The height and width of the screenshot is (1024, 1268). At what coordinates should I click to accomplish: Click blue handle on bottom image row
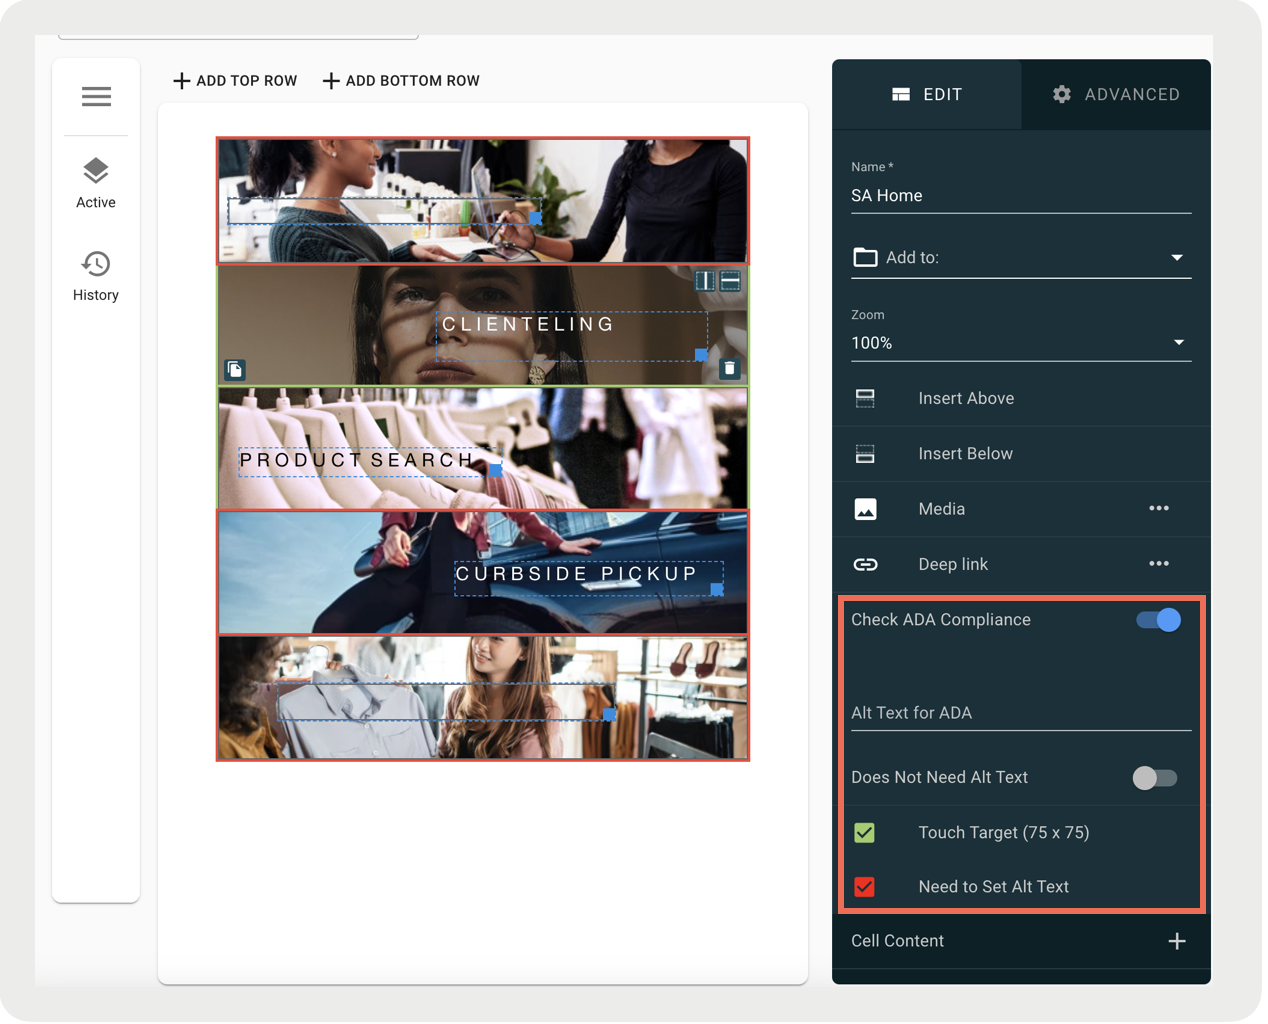pos(610,714)
